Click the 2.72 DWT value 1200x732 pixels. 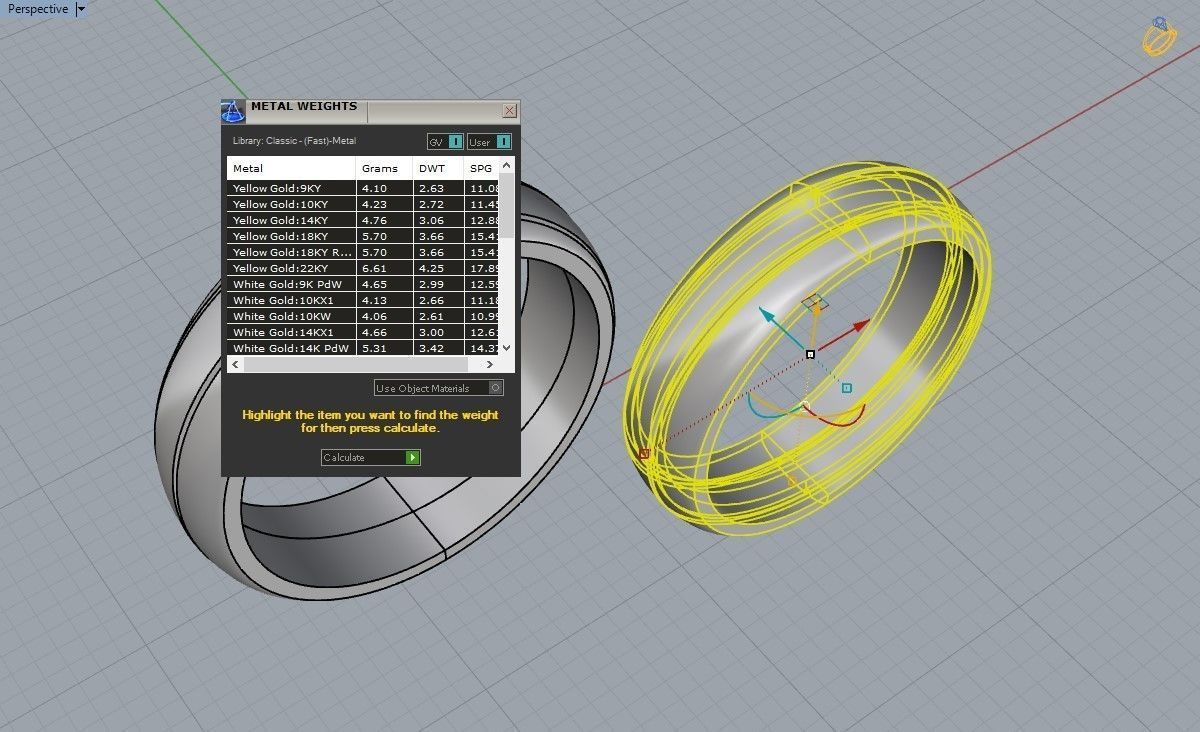tap(431, 204)
